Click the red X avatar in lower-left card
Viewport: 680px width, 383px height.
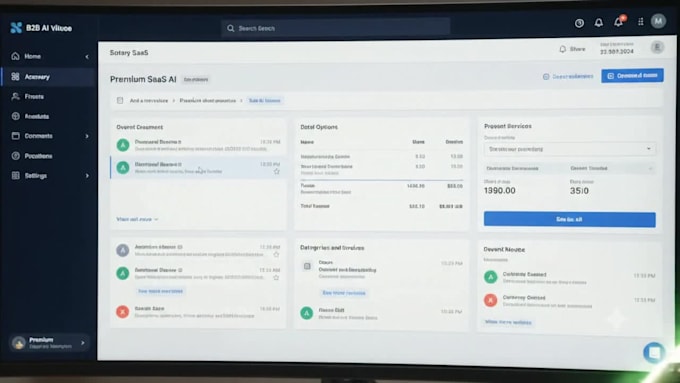tap(123, 311)
